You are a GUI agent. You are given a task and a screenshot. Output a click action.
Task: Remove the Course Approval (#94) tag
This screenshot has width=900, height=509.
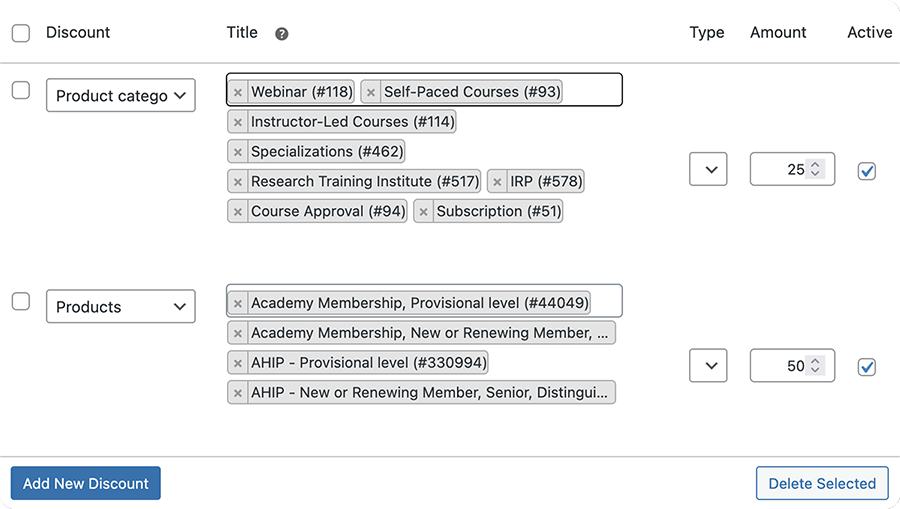pos(238,212)
